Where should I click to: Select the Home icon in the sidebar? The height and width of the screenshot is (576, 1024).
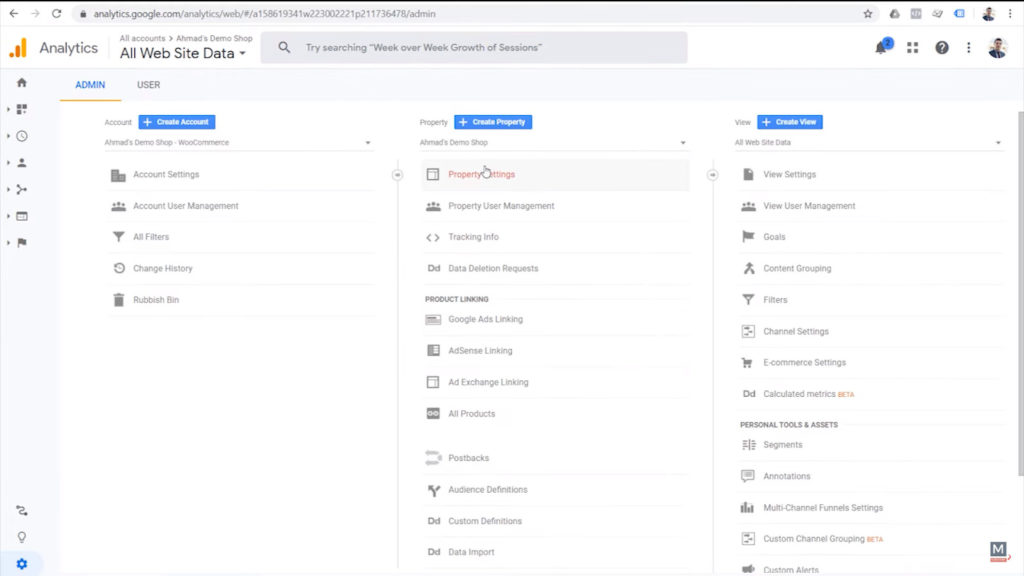coord(22,84)
